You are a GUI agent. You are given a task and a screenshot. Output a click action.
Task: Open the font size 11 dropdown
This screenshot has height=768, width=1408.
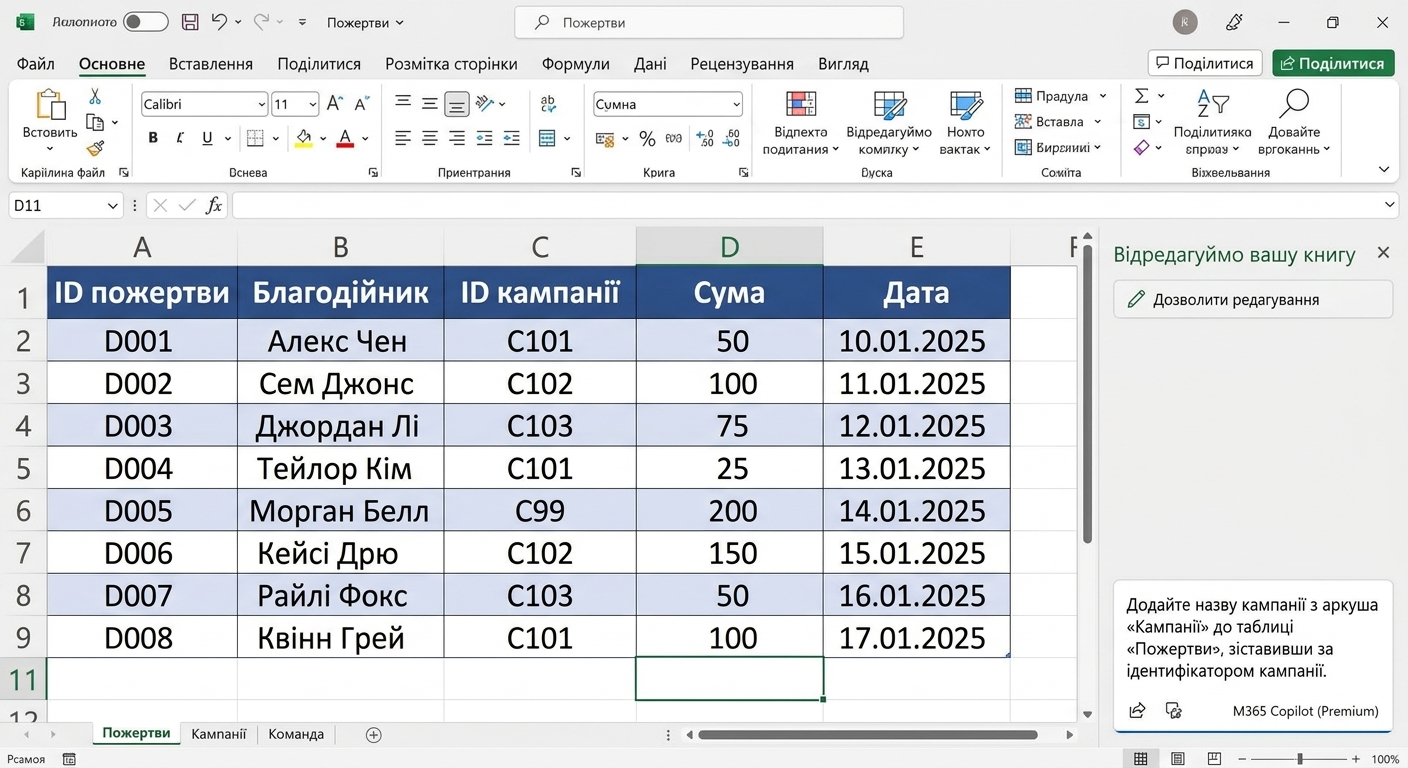click(313, 104)
